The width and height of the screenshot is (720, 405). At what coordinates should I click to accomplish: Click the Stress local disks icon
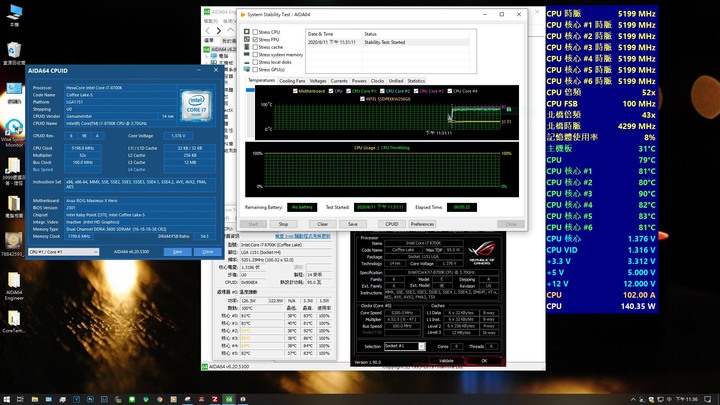[x=247, y=62]
